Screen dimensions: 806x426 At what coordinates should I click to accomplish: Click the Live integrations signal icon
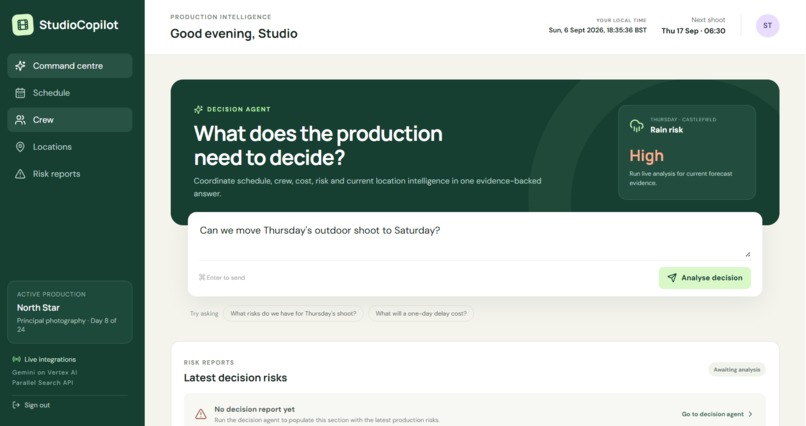tap(16, 359)
